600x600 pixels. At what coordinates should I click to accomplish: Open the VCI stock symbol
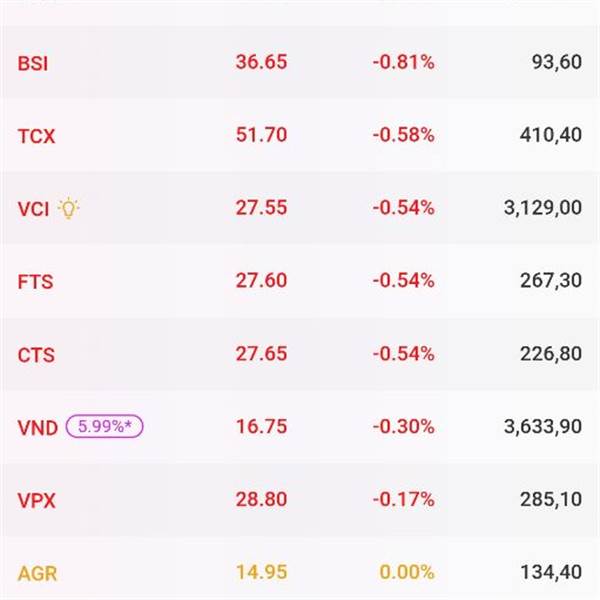pos(33,209)
